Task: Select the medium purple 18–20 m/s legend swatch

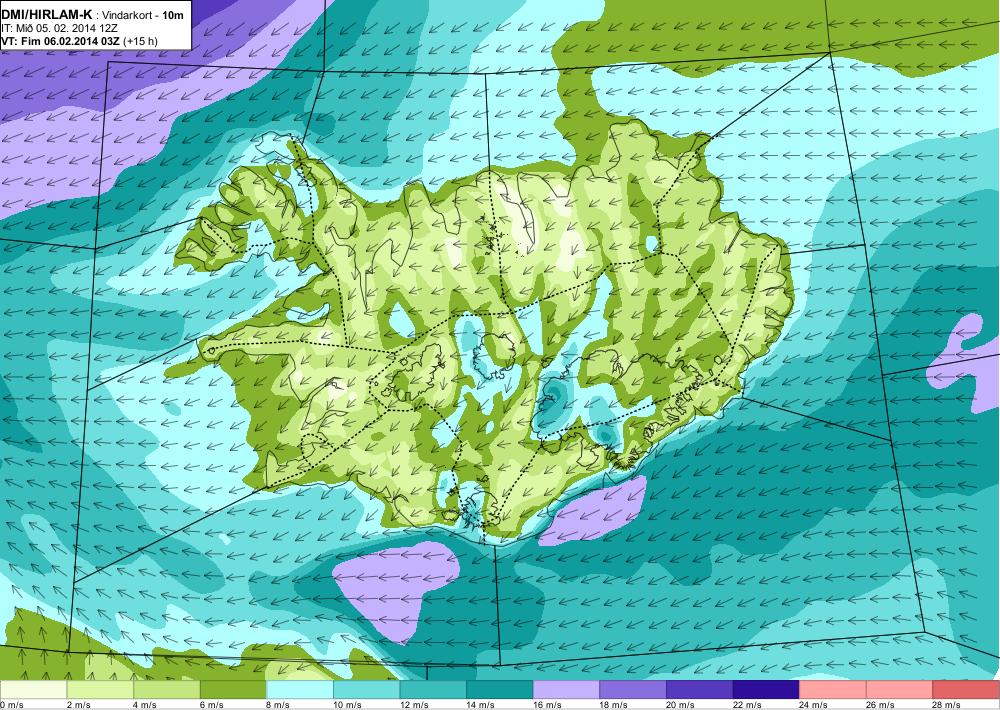Action: 633,690
